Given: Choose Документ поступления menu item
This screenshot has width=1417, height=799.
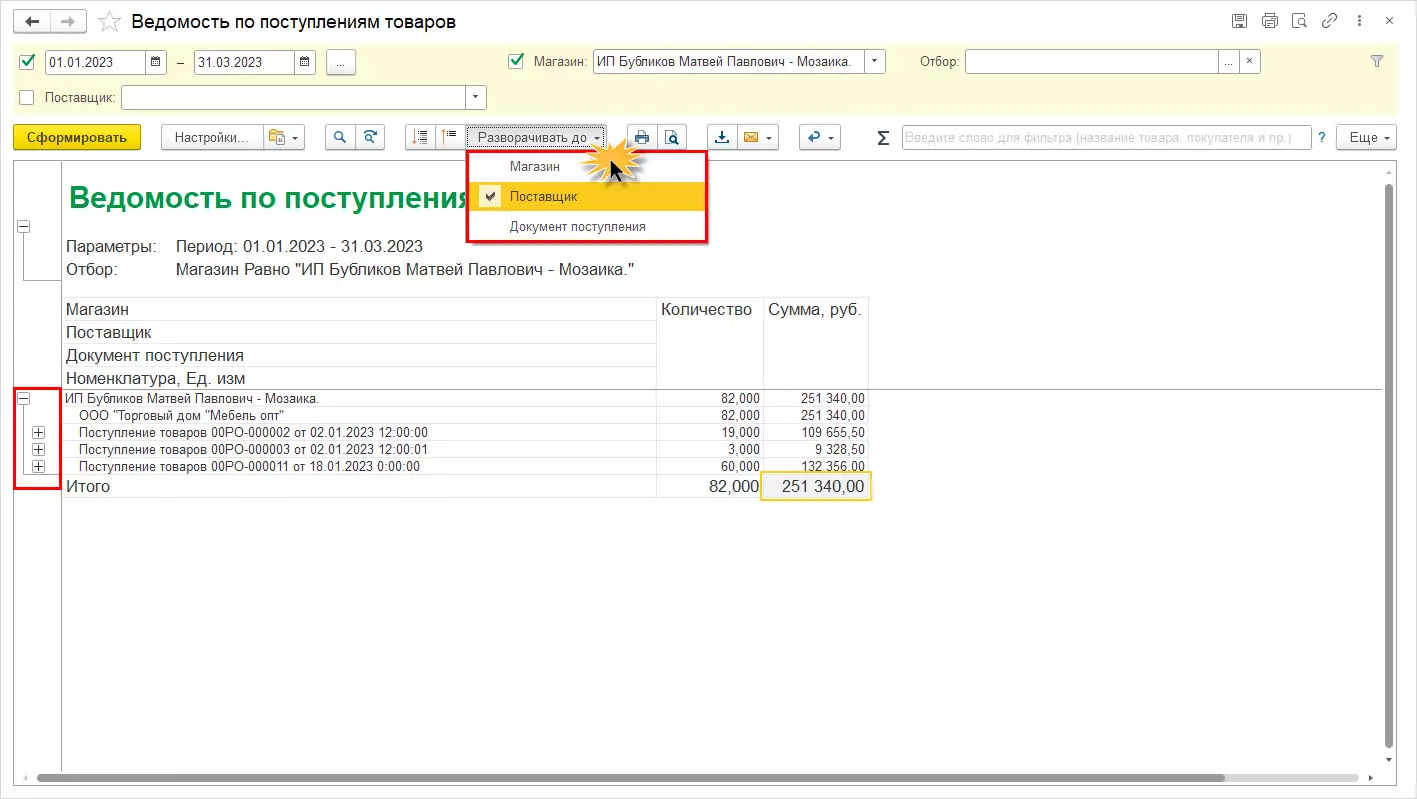Looking at the screenshot, I should [x=577, y=227].
